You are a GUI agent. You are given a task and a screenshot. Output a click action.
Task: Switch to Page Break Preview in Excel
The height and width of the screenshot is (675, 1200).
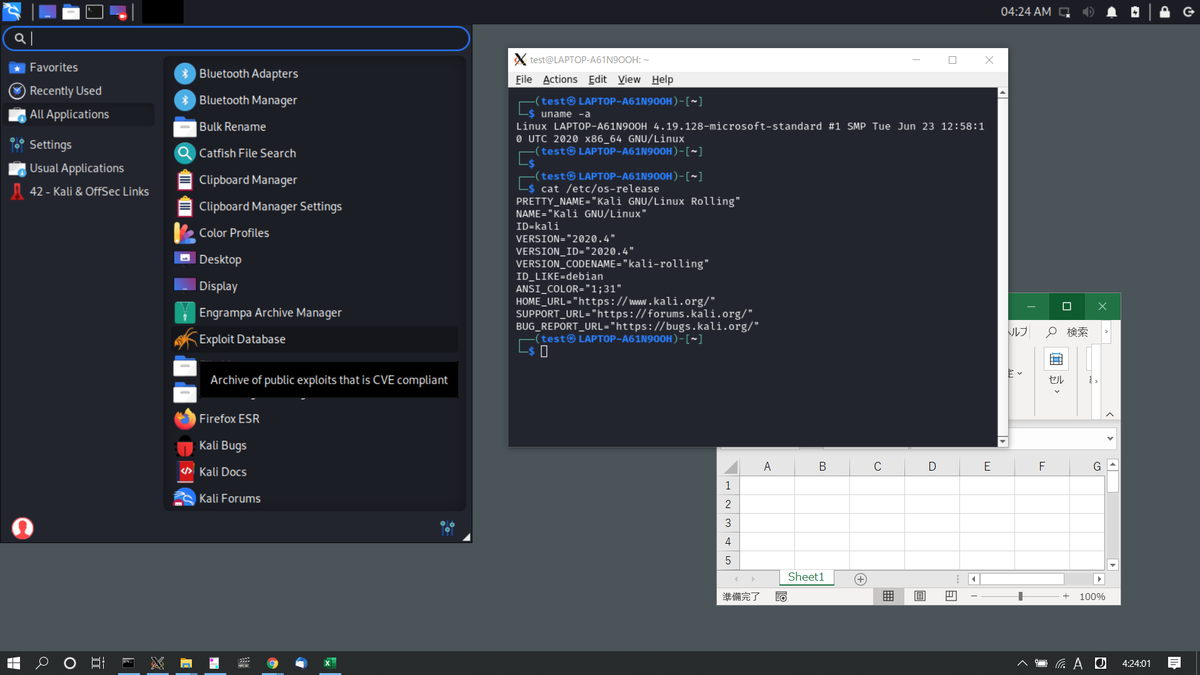pos(951,596)
